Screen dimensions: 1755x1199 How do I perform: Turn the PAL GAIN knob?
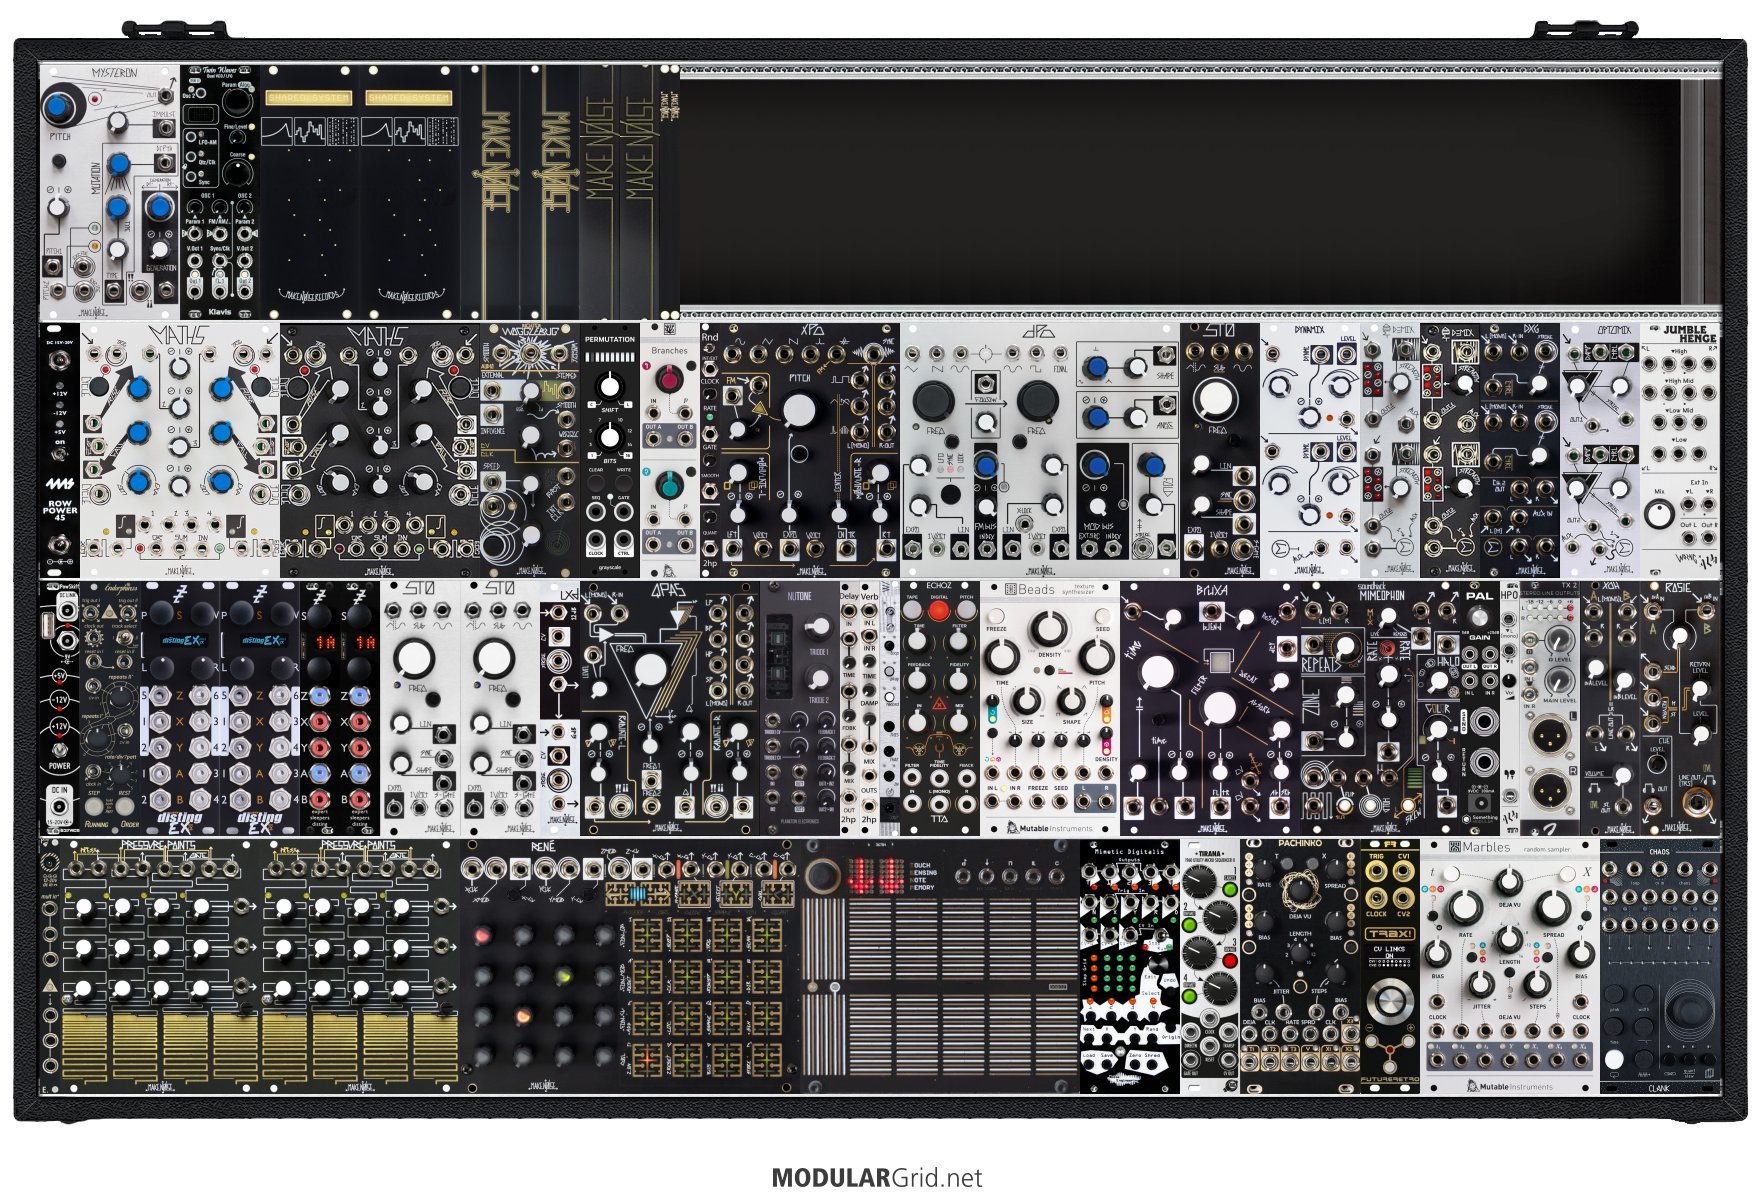pos(1479,616)
